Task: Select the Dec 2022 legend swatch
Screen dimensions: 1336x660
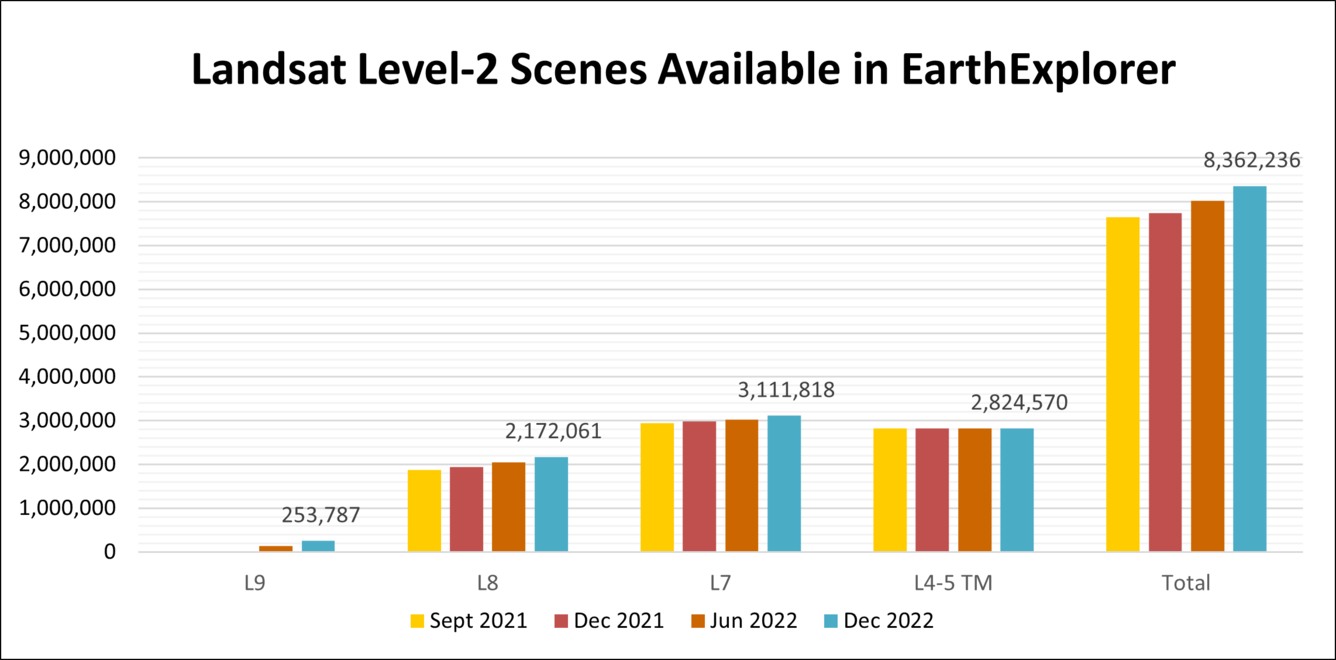Action: tap(831, 622)
